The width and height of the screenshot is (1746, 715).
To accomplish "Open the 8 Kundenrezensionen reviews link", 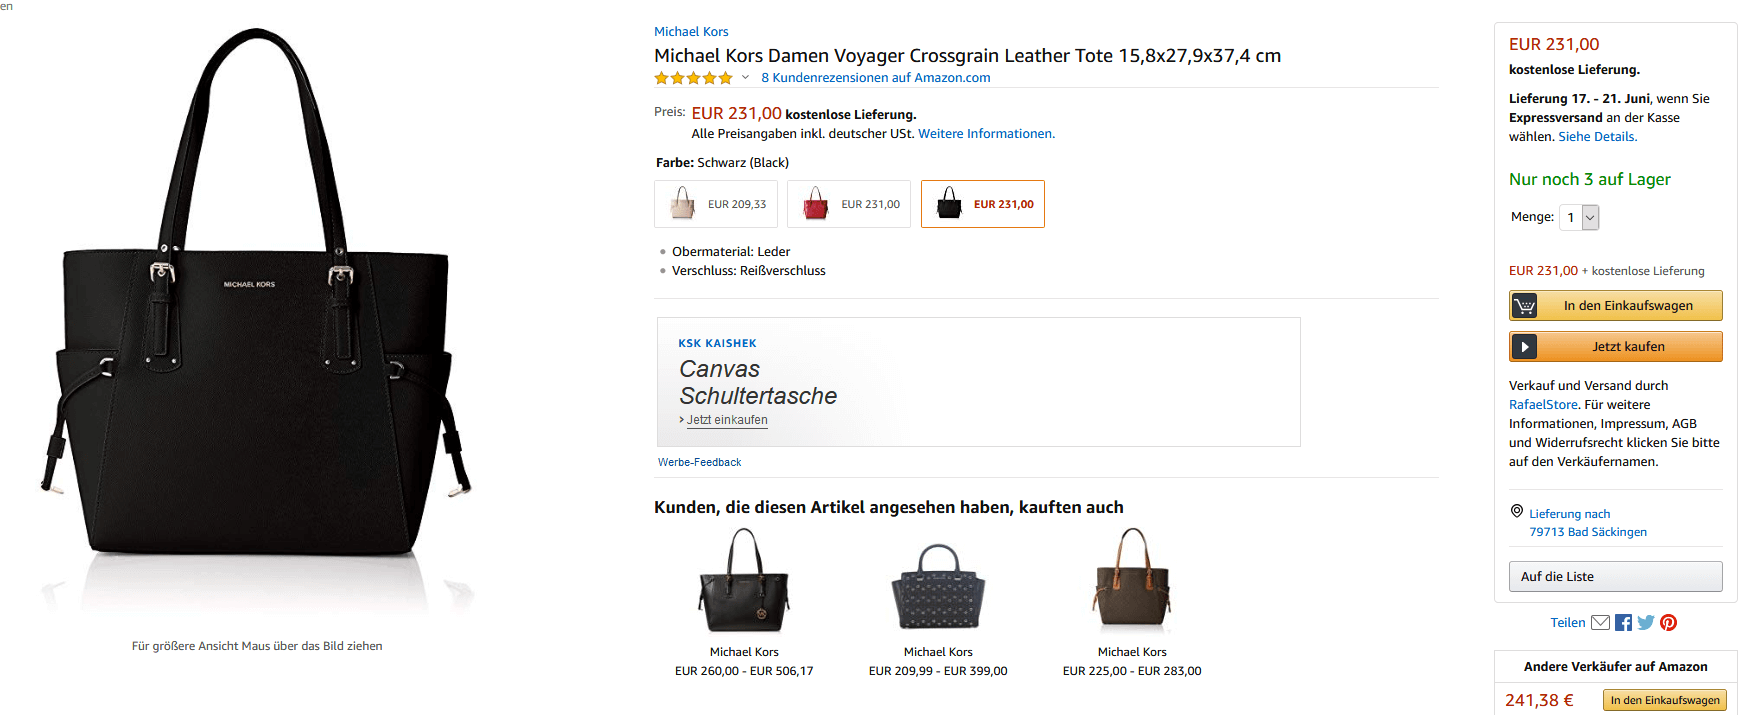I will [x=875, y=78].
